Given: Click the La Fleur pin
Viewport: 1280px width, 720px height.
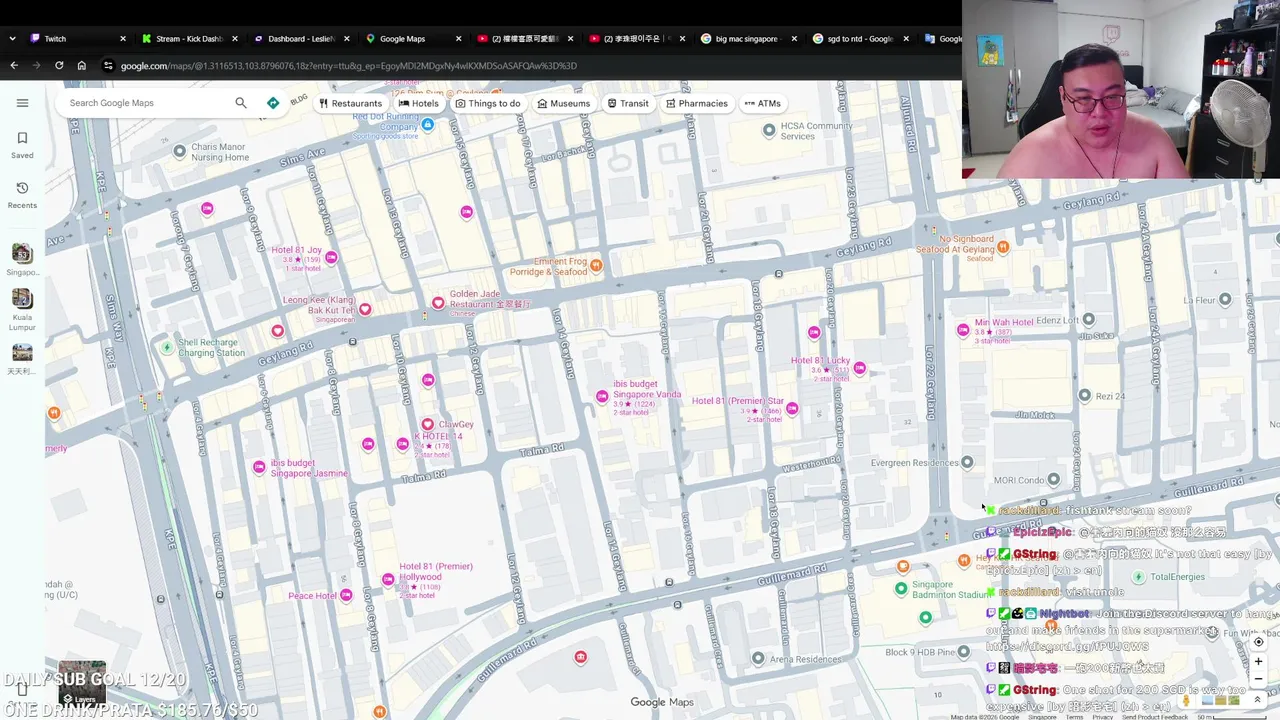Looking at the screenshot, I should (1225, 299).
